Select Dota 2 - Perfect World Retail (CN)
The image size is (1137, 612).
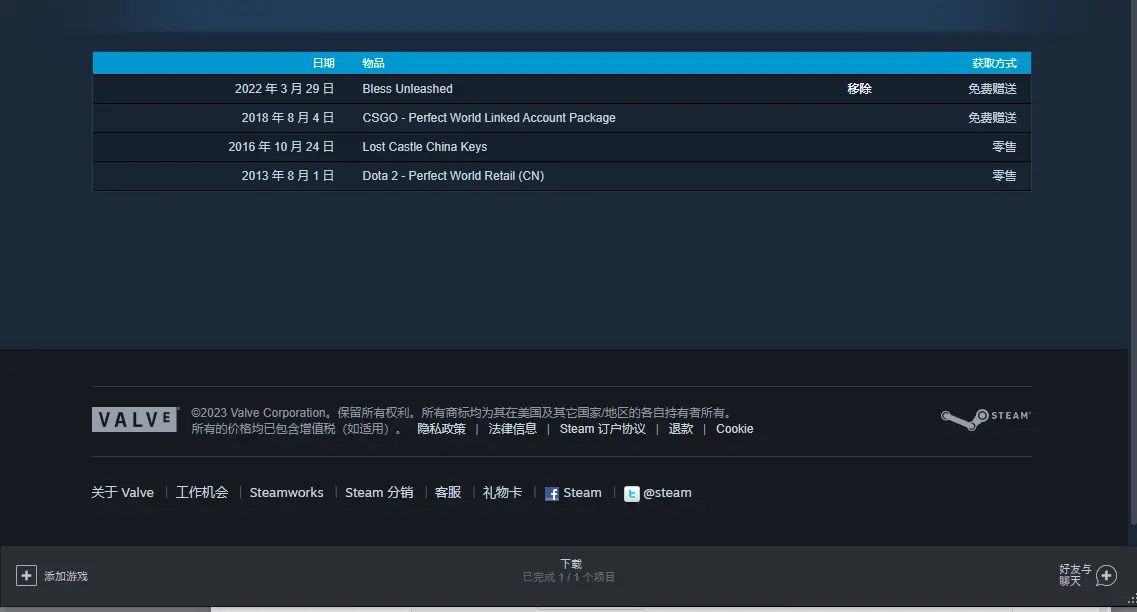click(453, 175)
